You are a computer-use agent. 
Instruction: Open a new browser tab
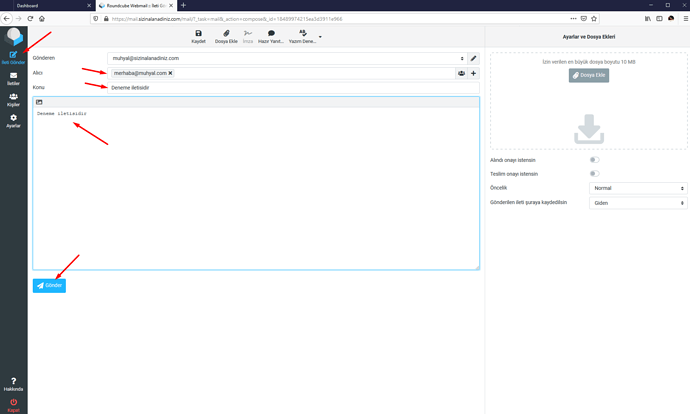click(x=184, y=5)
